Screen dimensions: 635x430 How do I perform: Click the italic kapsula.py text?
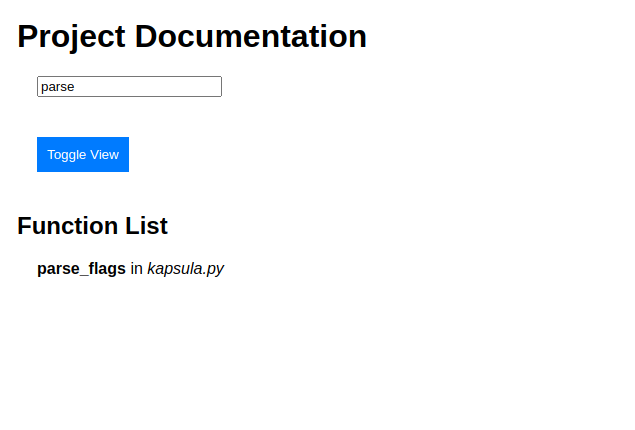[185, 269]
